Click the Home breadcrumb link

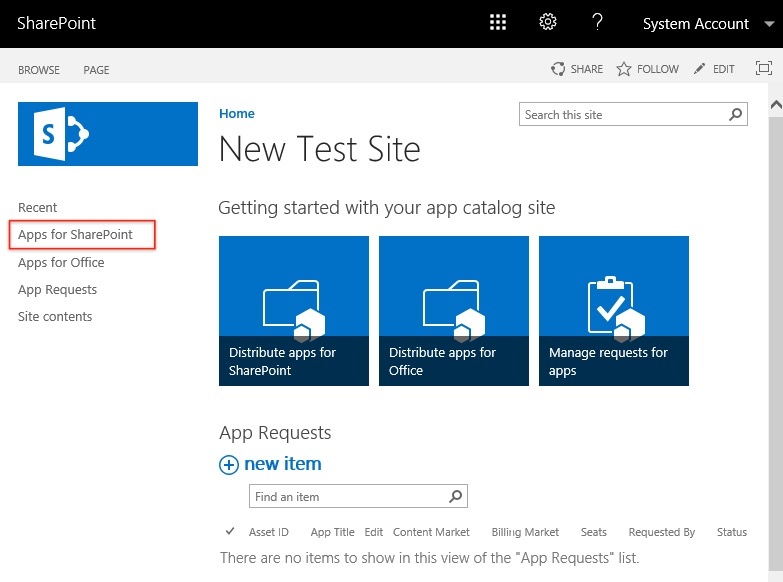pos(237,113)
